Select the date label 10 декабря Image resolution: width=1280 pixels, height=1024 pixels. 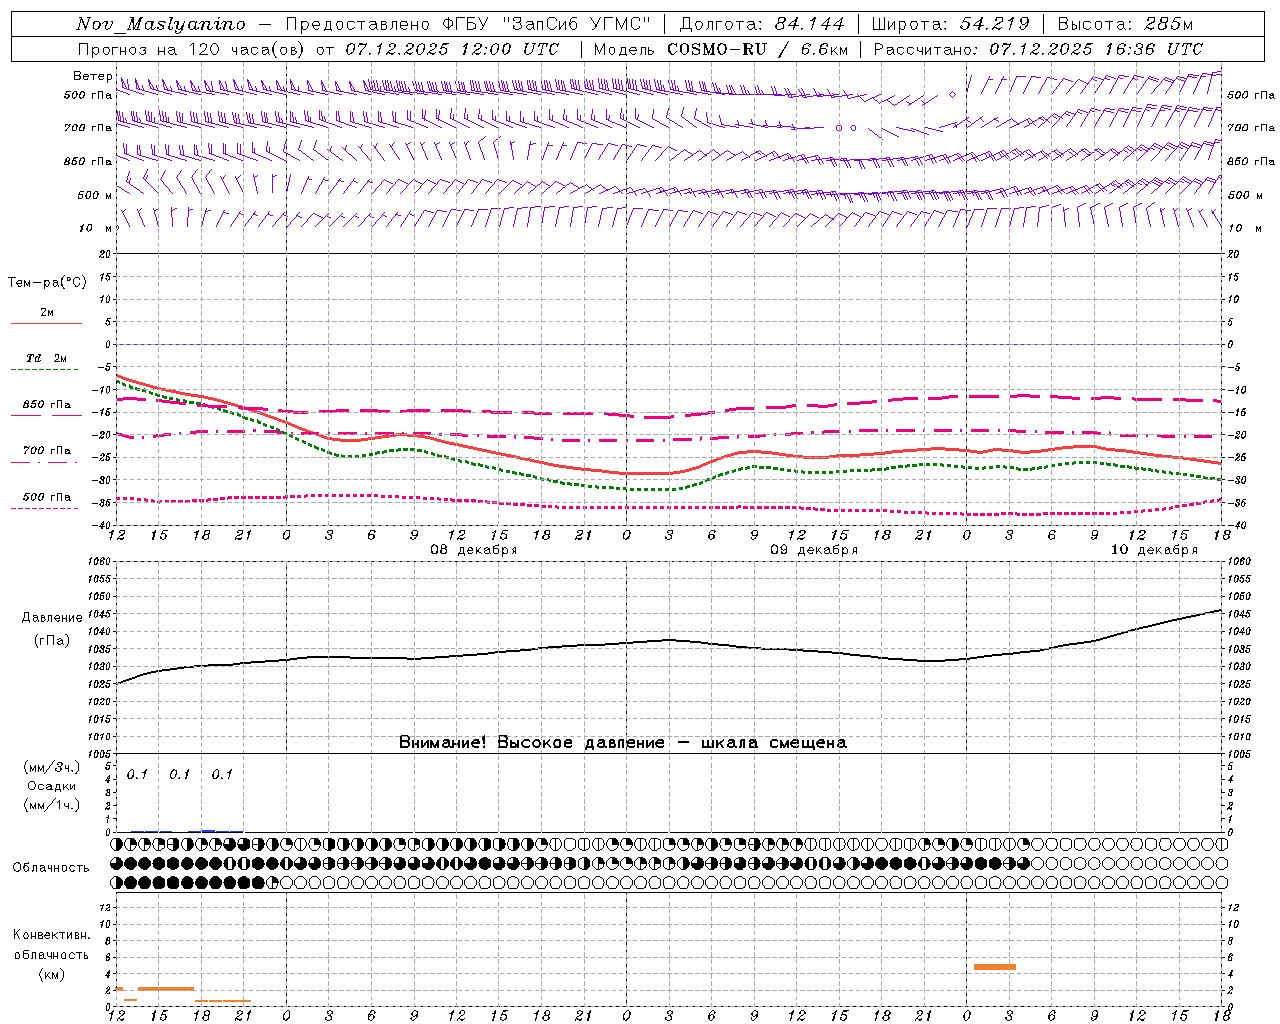[1154, 550]
